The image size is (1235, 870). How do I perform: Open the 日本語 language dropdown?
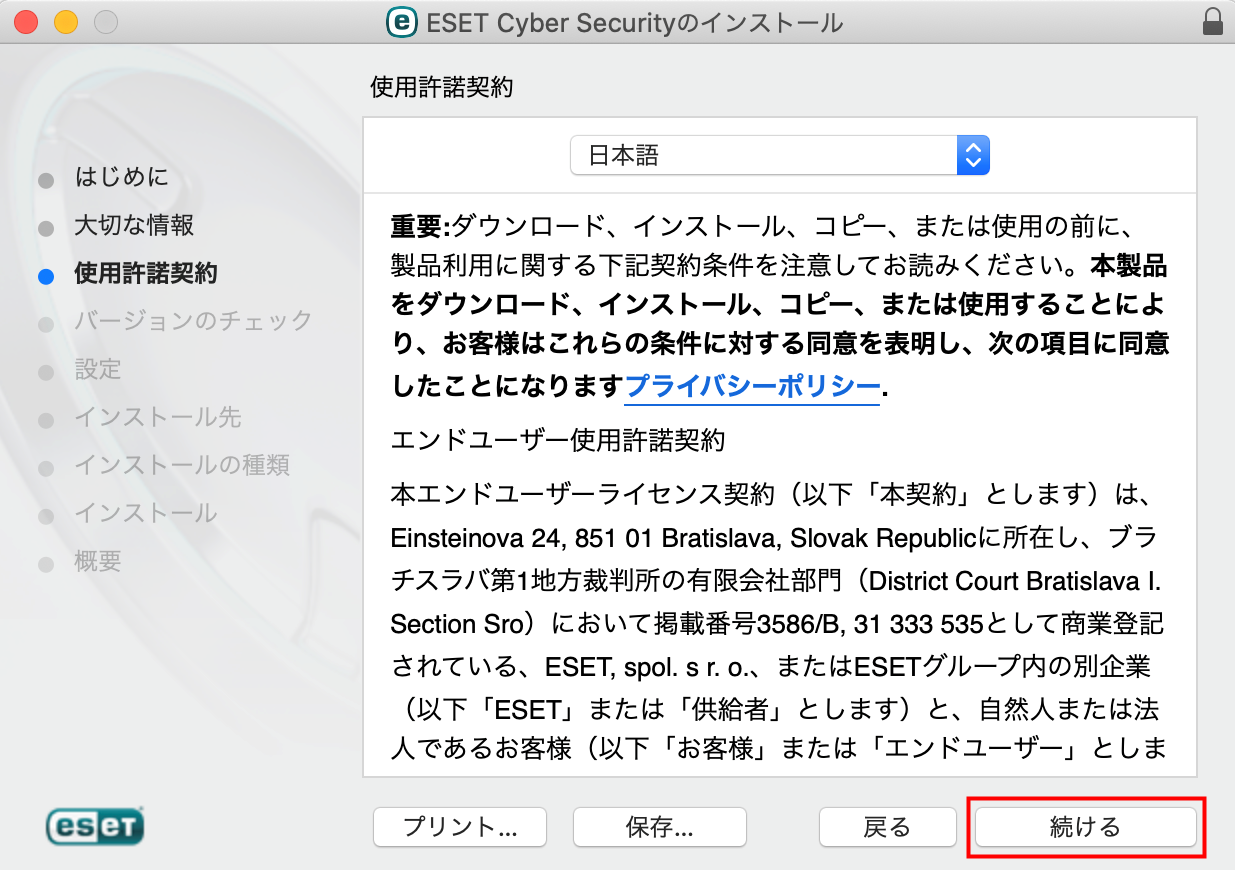pos(779,155)
